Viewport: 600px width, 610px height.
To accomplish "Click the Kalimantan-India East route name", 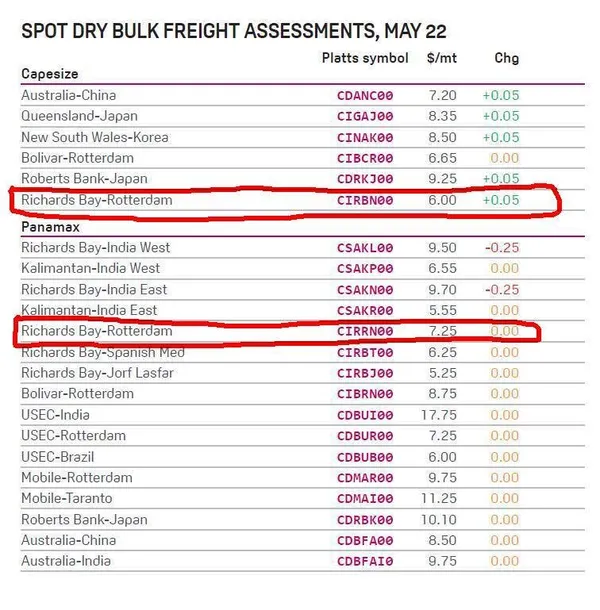I will 89,310.
